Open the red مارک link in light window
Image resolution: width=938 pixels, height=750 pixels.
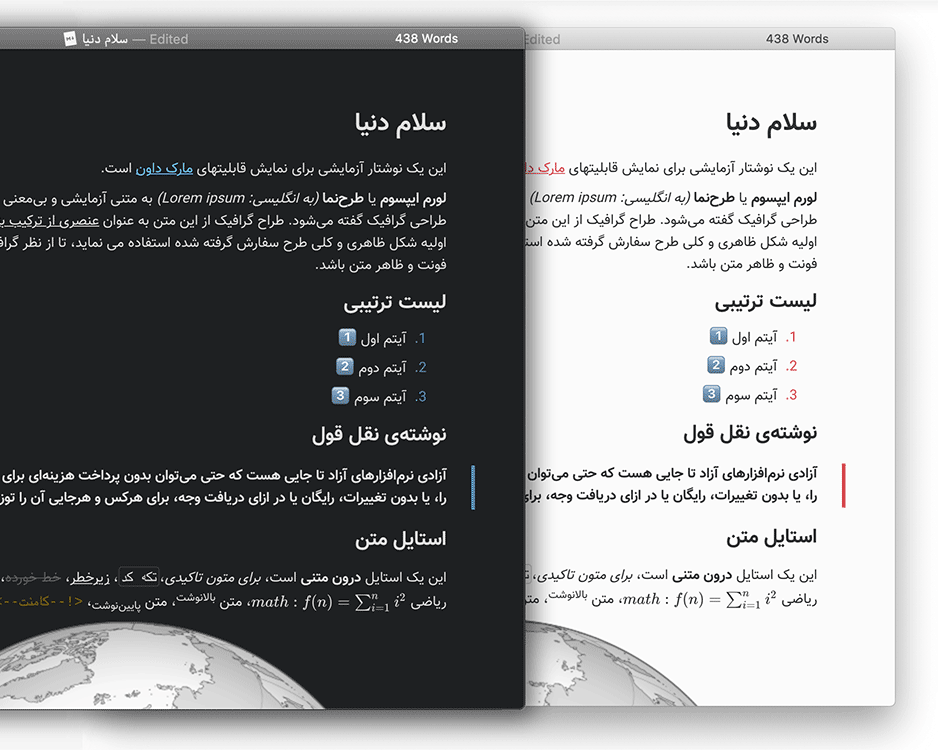(x=546, y=168)
